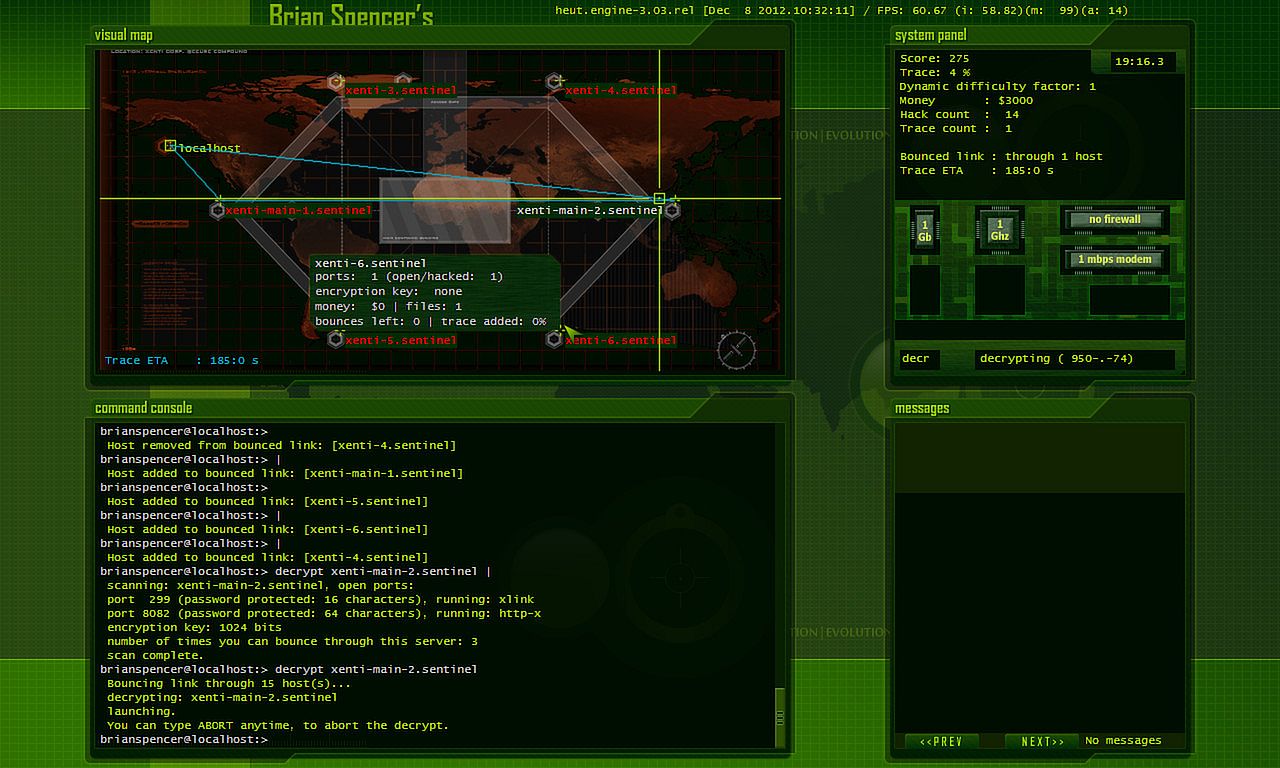Screen dimensions: 1280x768
Task: Click the blue Trace ETA text on map
Action: pos(182,361)
